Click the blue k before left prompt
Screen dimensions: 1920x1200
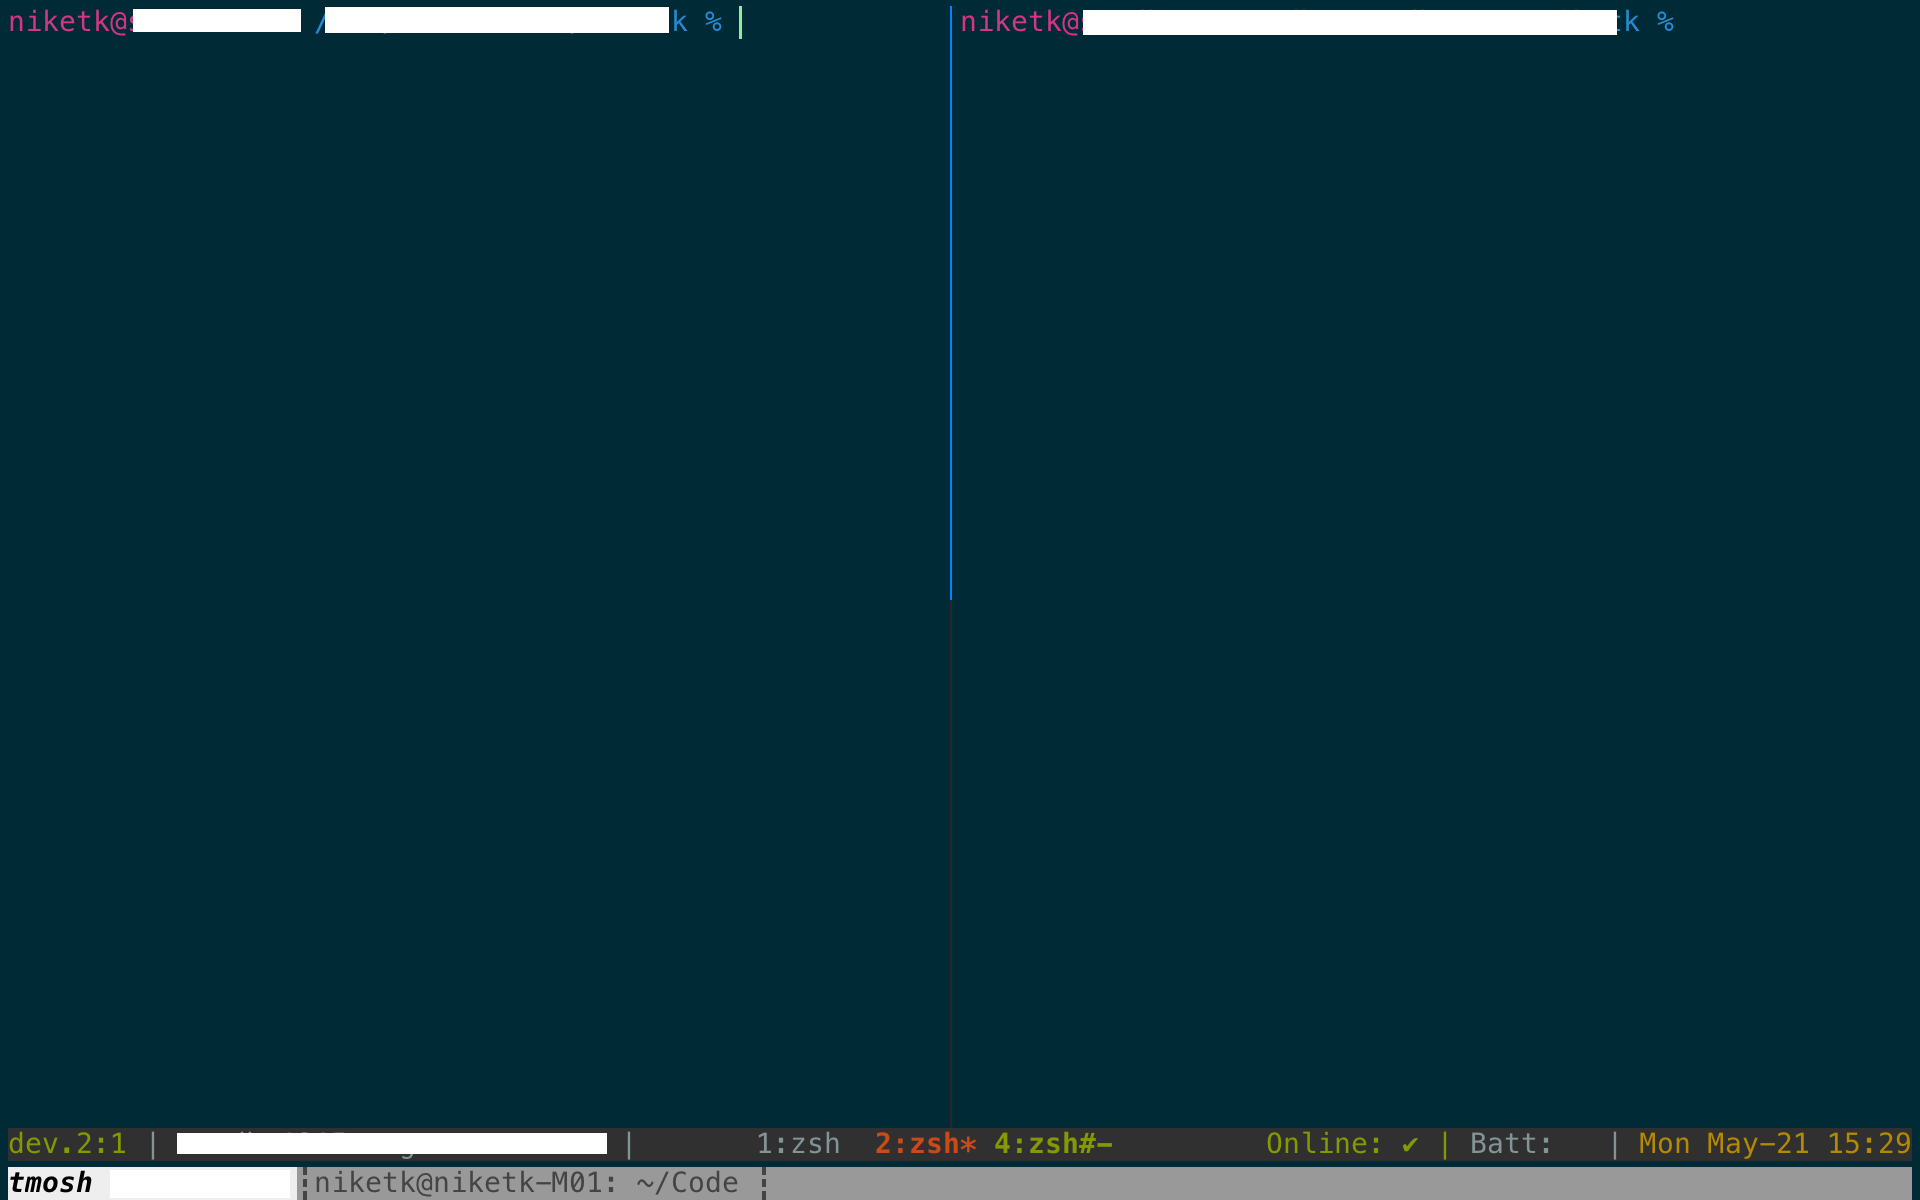click(680, 21)
